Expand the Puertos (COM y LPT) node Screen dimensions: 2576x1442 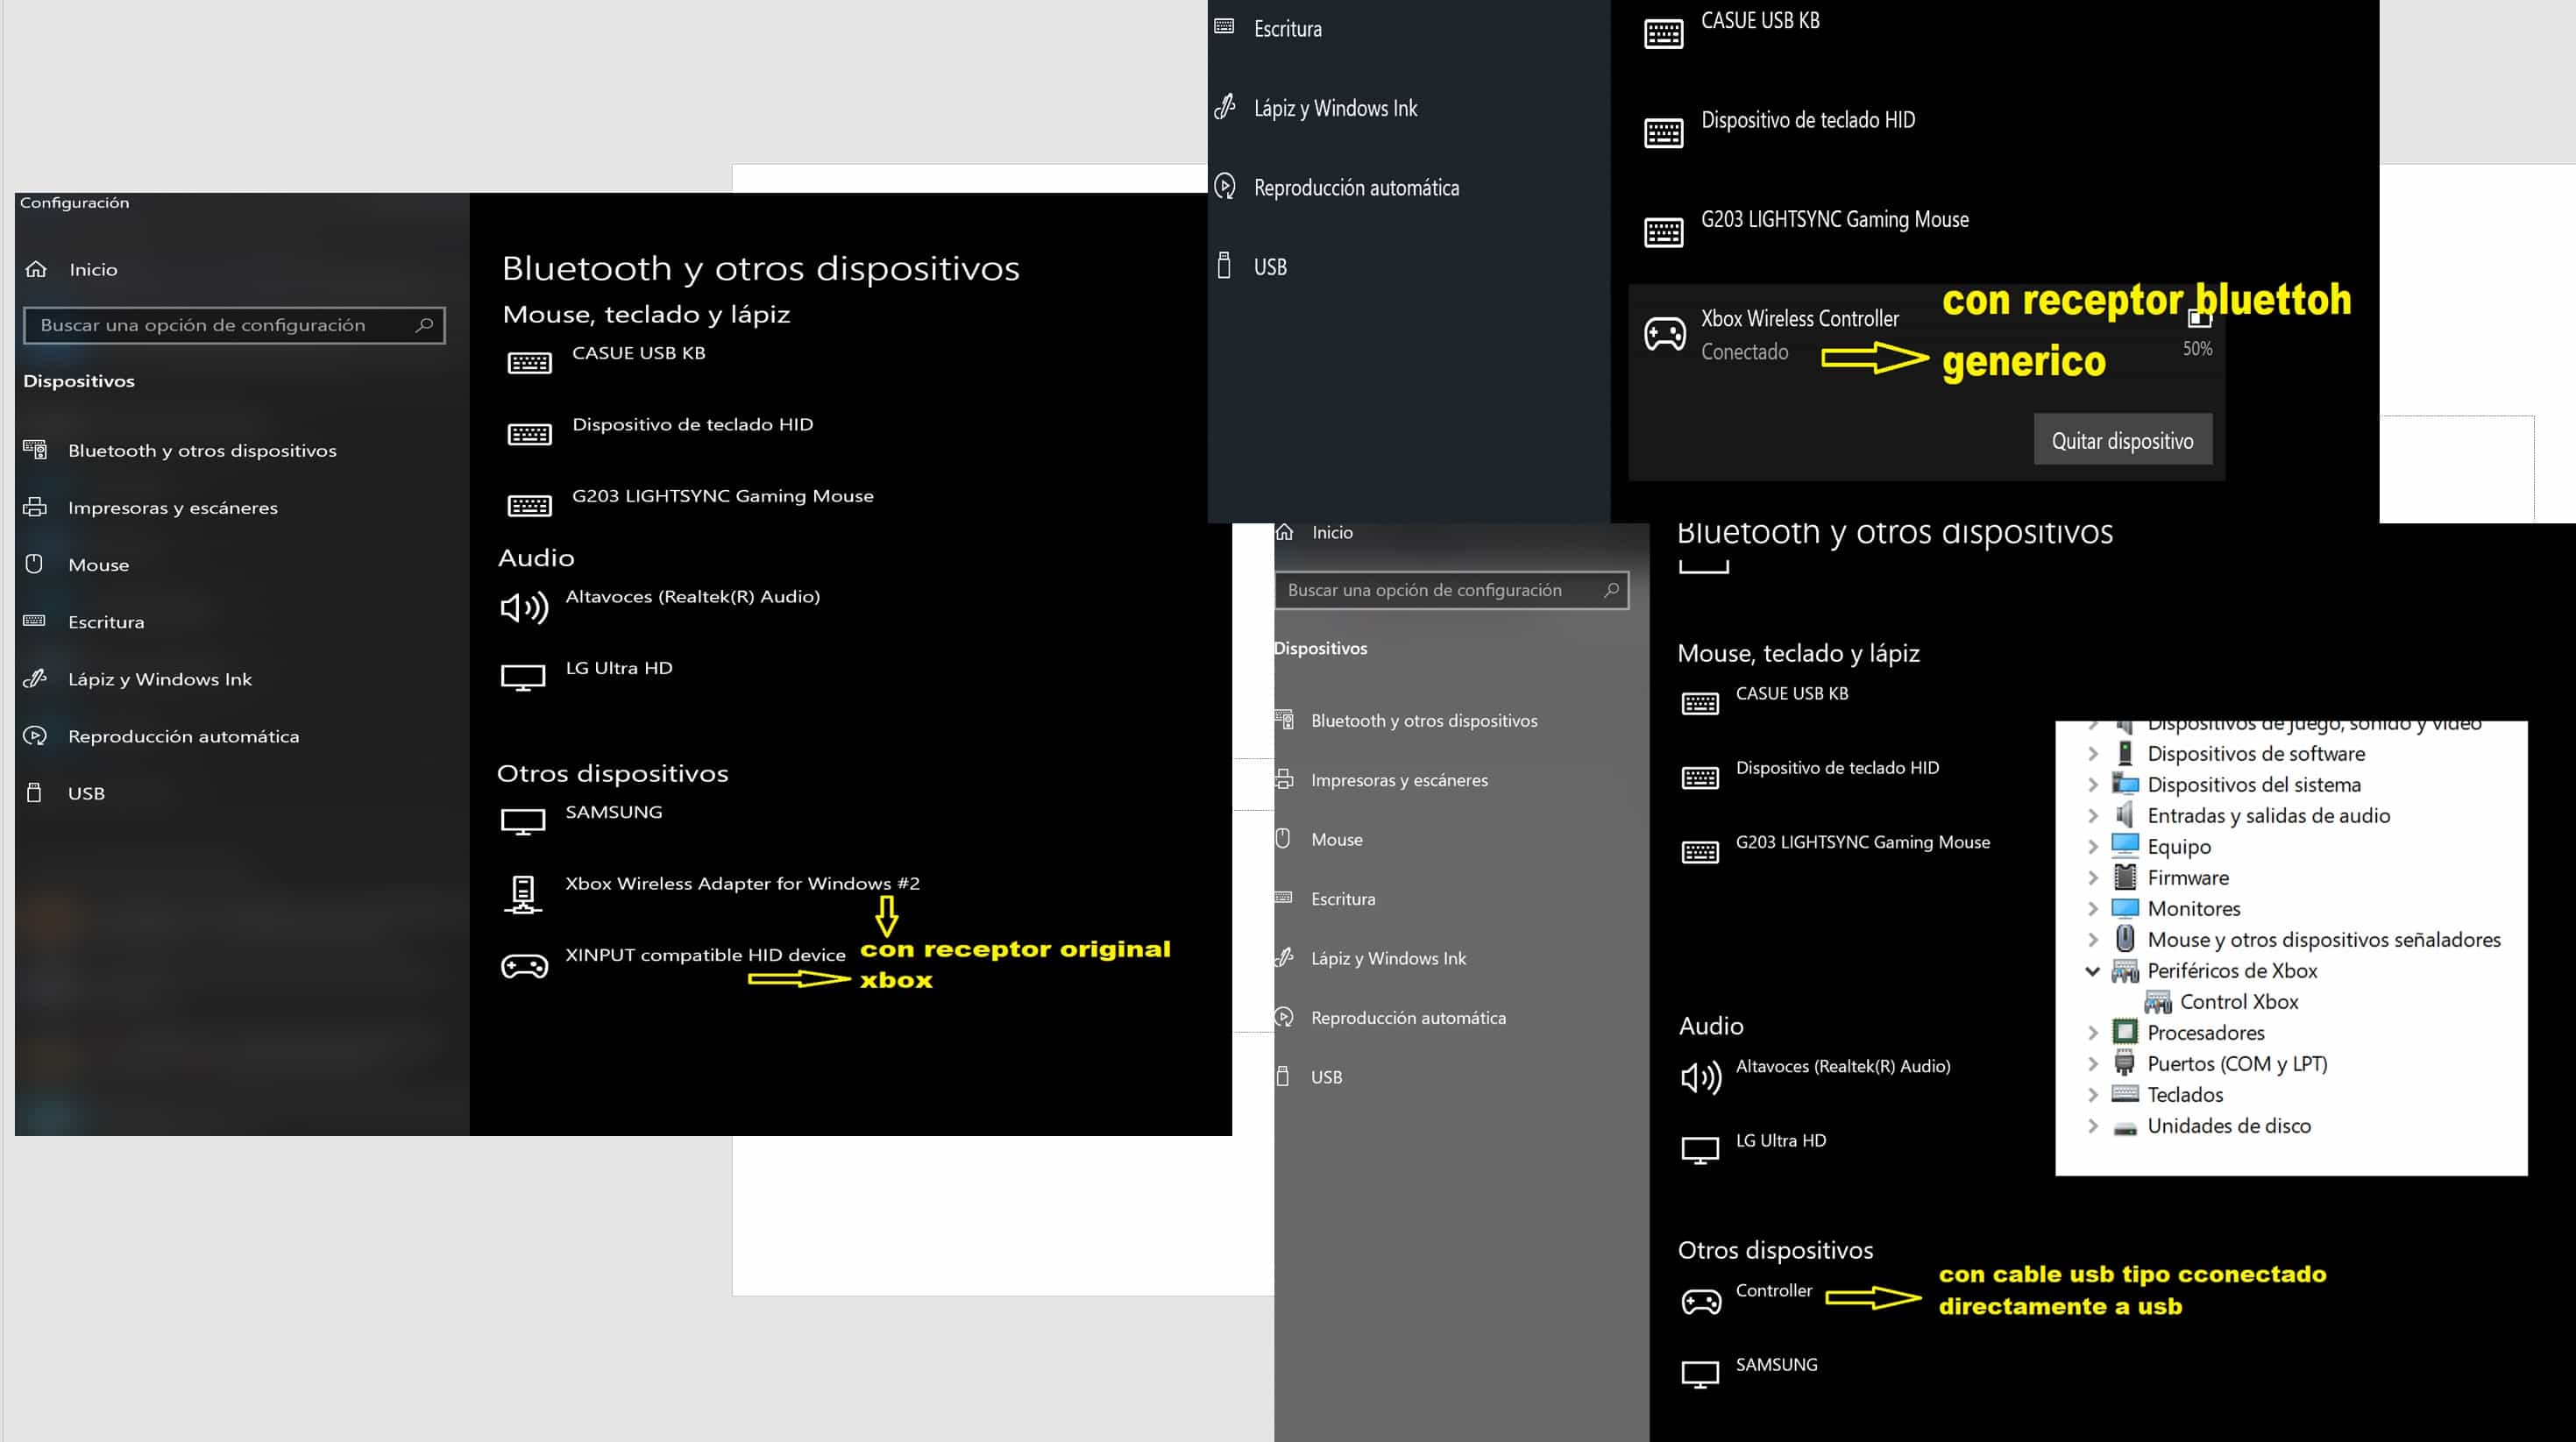point(2093,1064)
